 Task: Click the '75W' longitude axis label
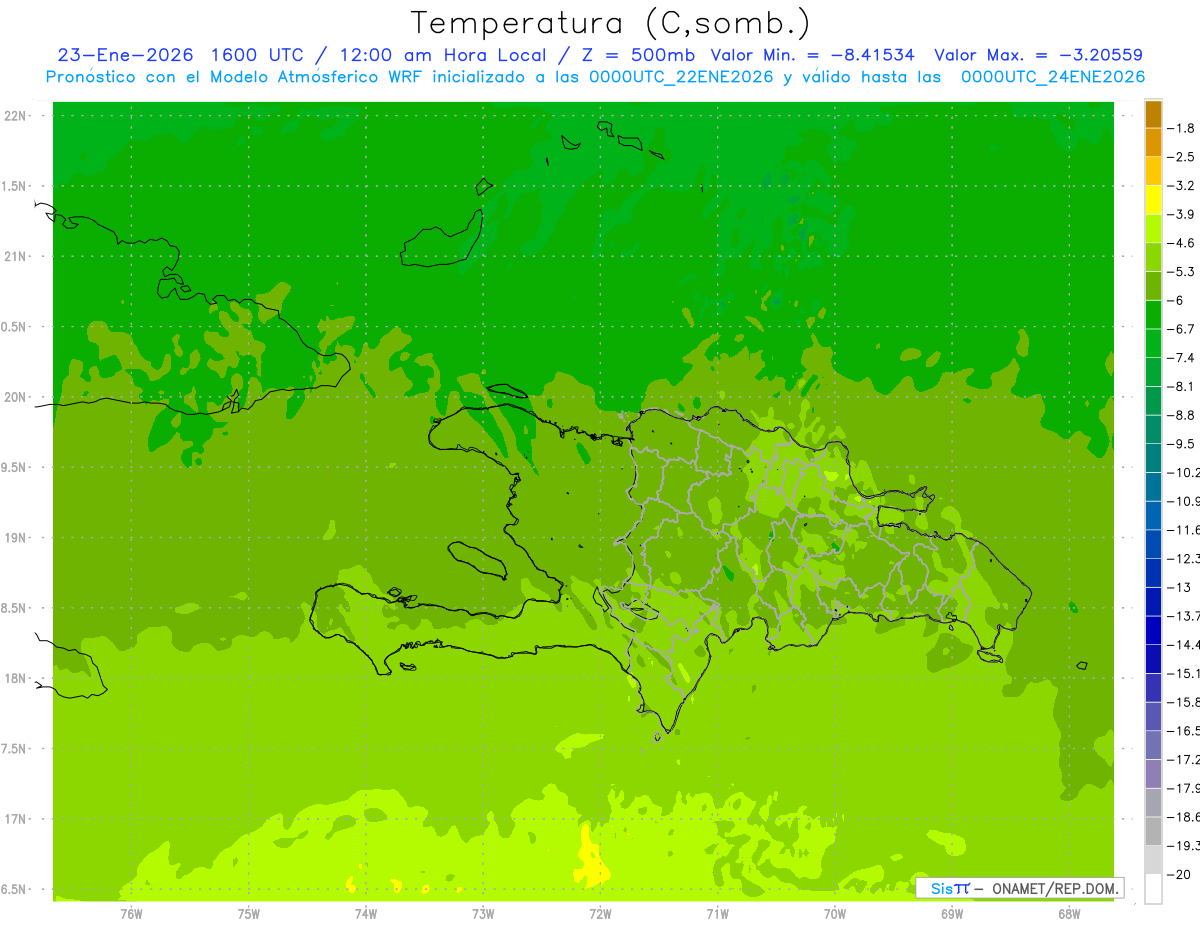click(248, 913)
